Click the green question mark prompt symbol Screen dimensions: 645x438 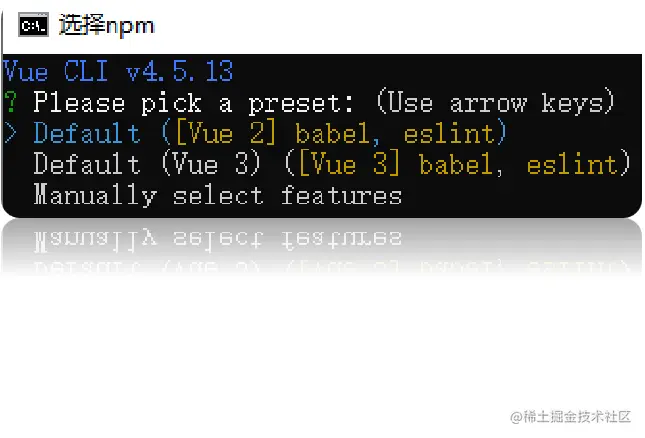(11, 103)
